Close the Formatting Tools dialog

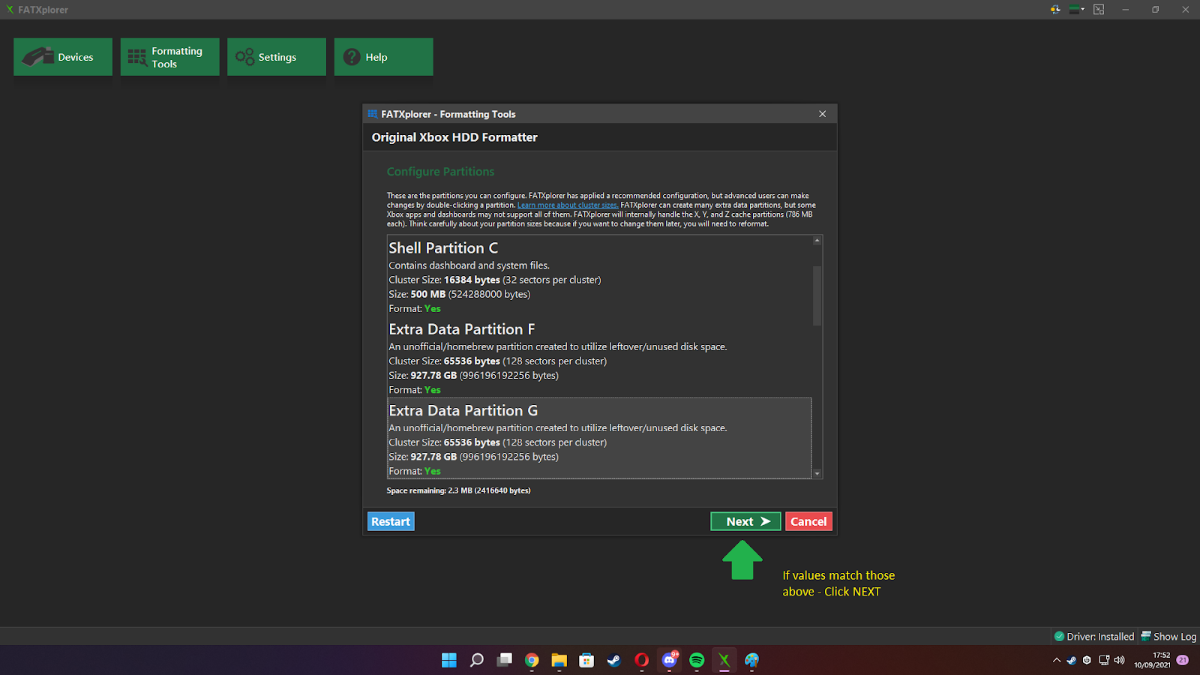[x=823, y=114]
